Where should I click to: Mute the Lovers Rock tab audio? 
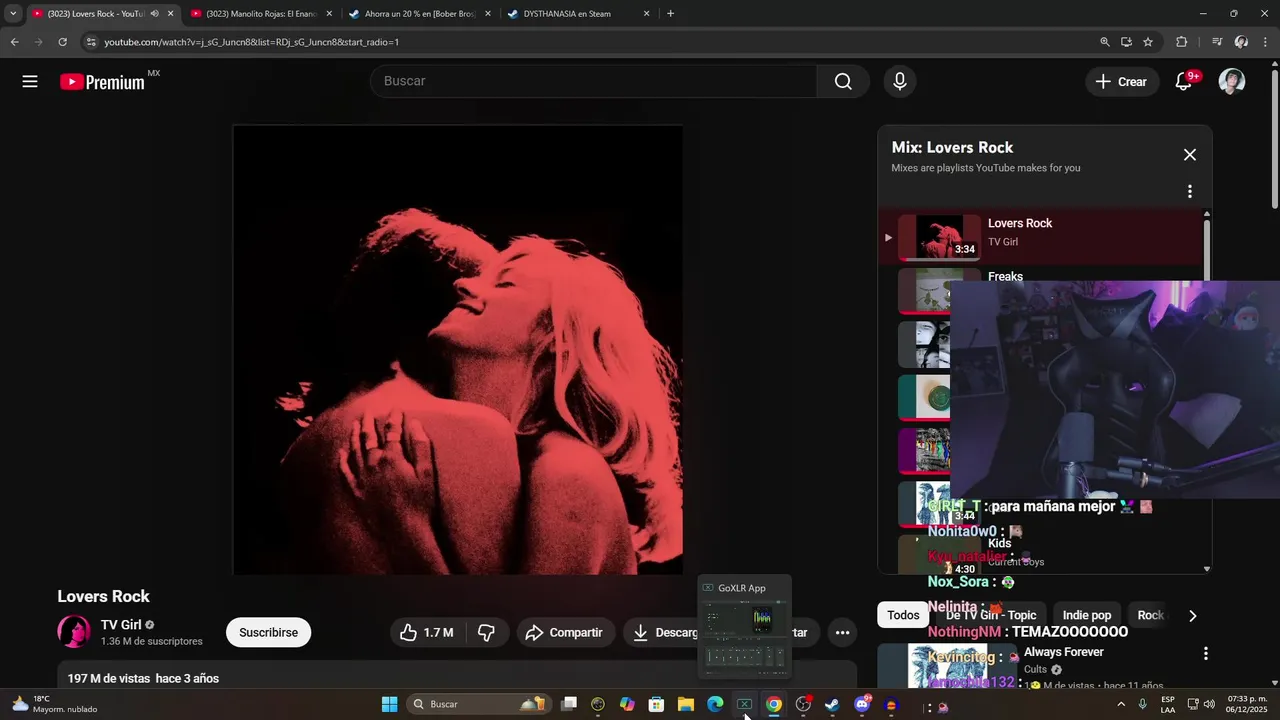pyautogui.click(x=154, y=14)
